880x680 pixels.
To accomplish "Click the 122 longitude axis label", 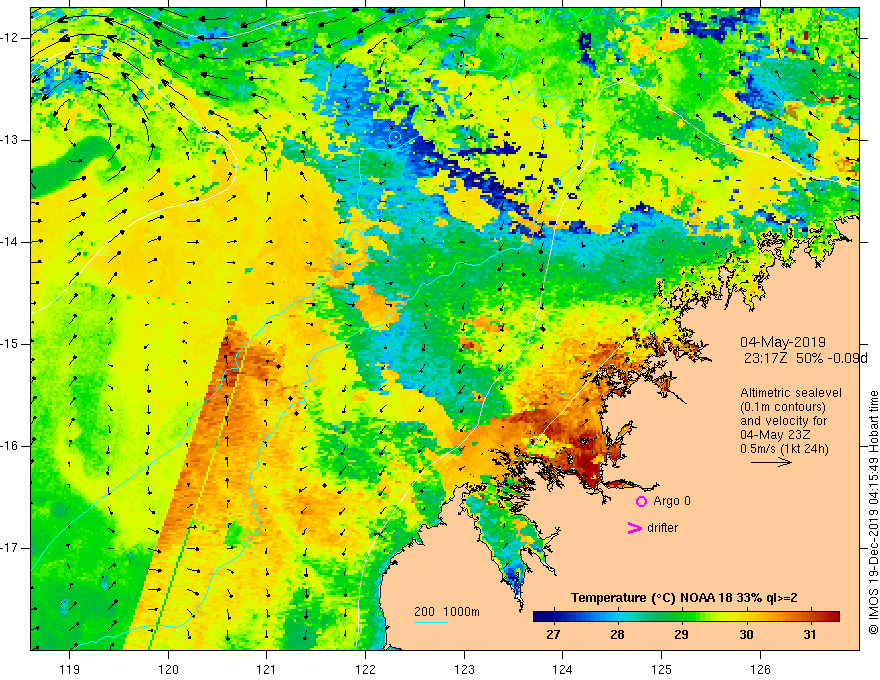I will point(365,669).
